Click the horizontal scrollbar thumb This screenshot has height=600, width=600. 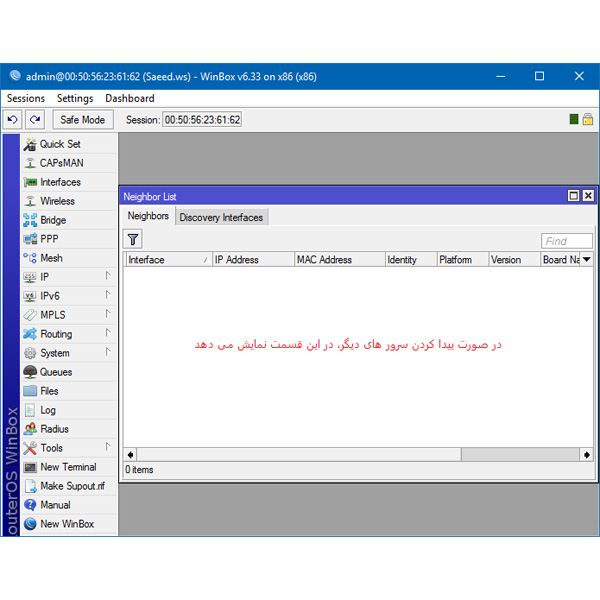299,455
